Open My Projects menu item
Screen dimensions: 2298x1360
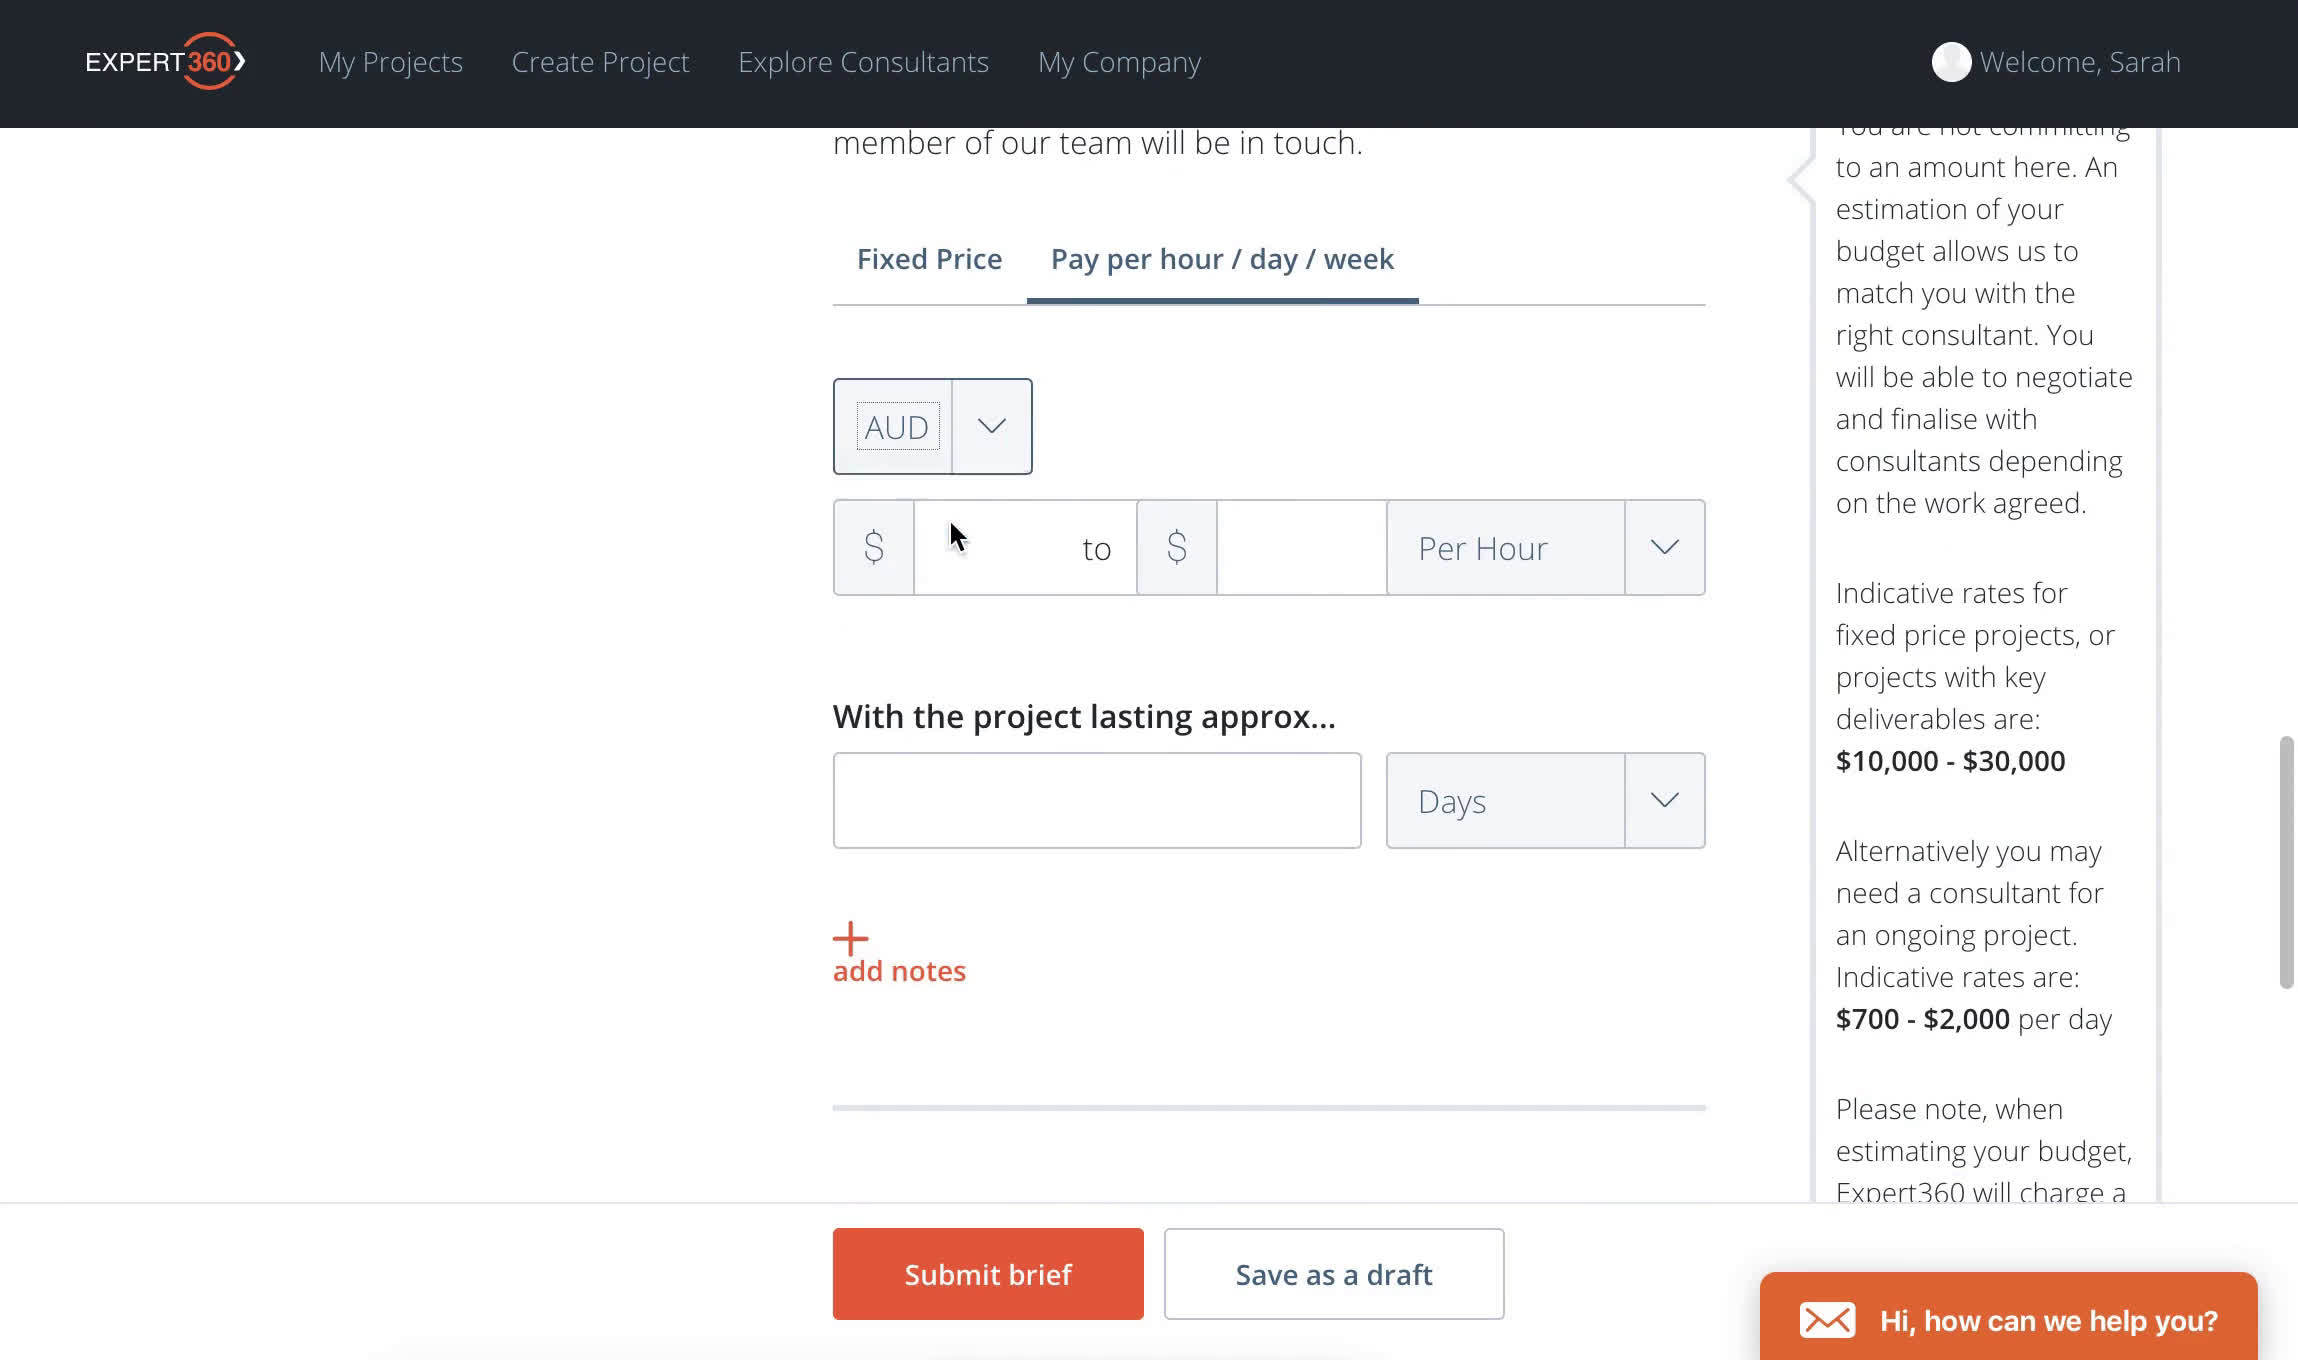tap(390, 62)
